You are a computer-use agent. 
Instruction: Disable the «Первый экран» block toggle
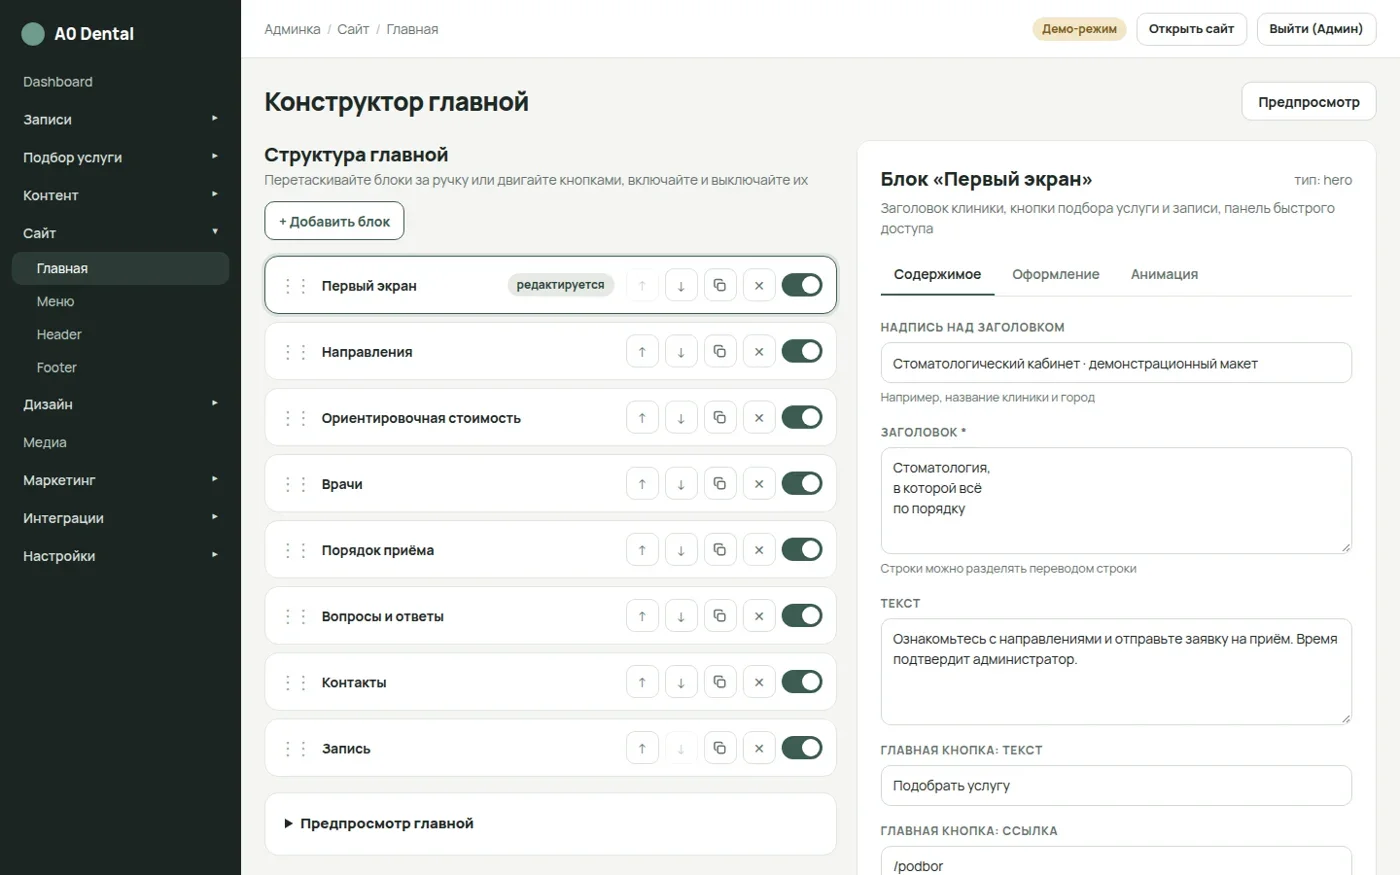[x=802, y=285]
